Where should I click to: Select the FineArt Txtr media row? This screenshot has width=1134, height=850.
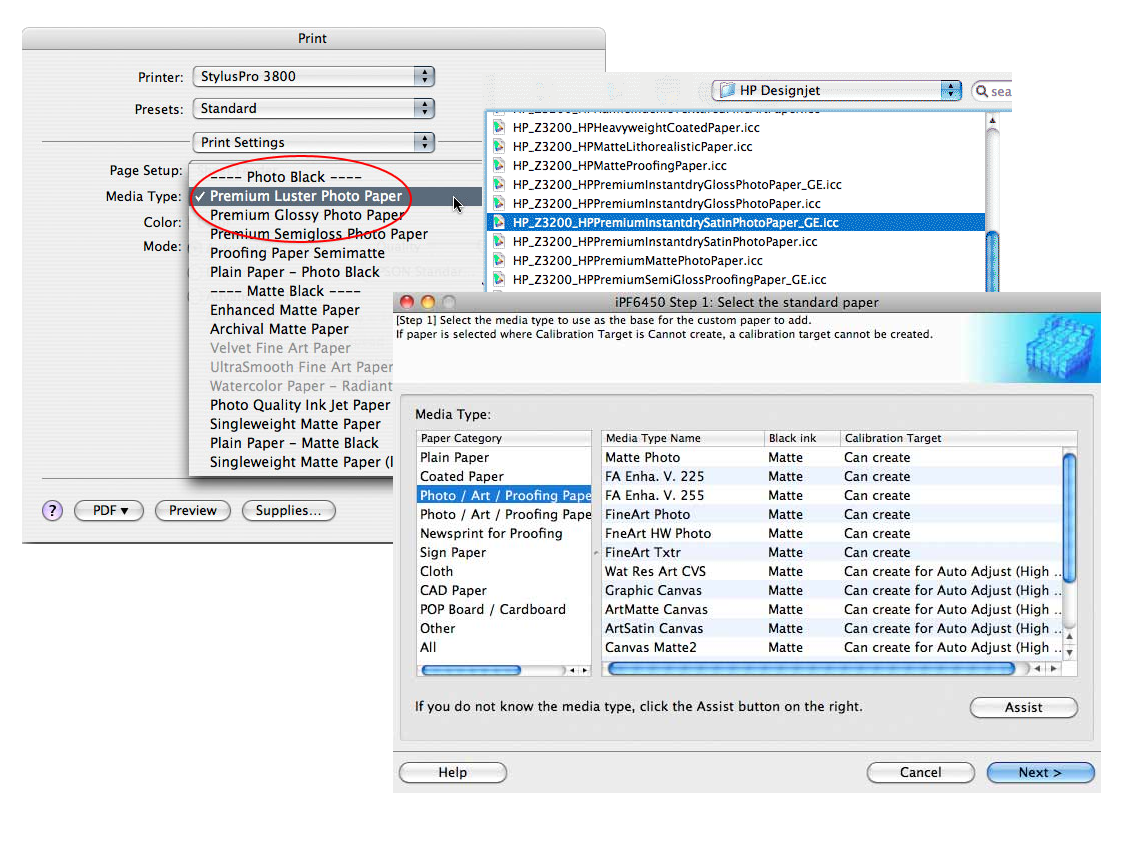click(x=832, y=552)
